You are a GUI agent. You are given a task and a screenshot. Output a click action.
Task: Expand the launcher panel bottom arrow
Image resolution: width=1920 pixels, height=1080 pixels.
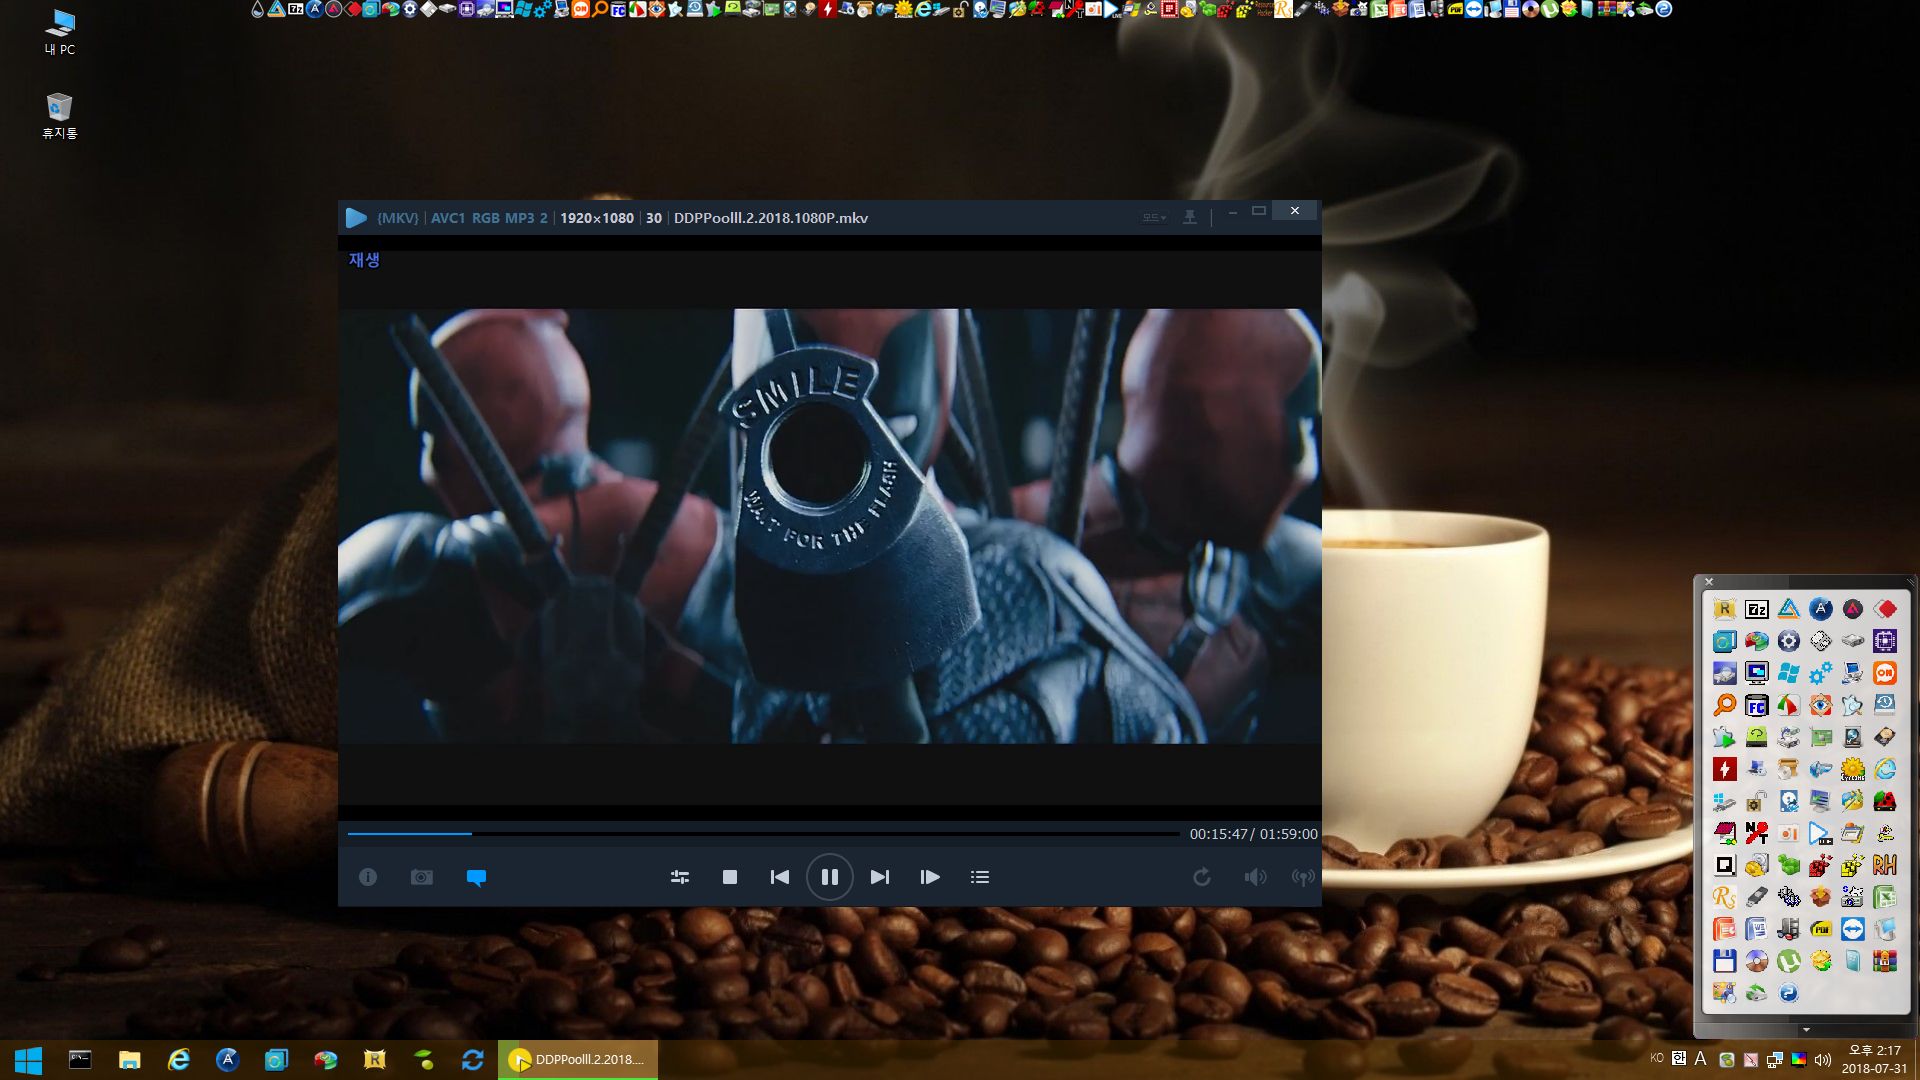pyautogui.click(x=1806, y=1029)
